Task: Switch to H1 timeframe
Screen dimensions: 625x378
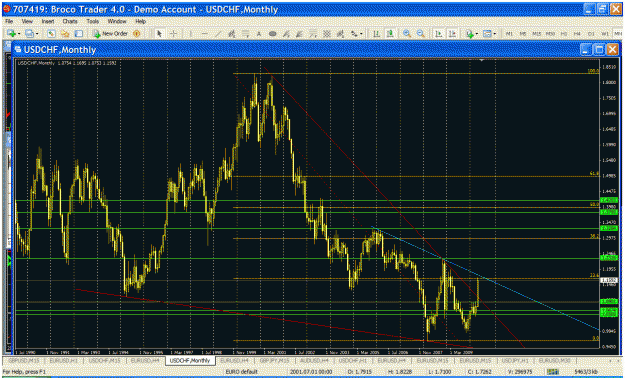Action: click(x=564, y=34)
